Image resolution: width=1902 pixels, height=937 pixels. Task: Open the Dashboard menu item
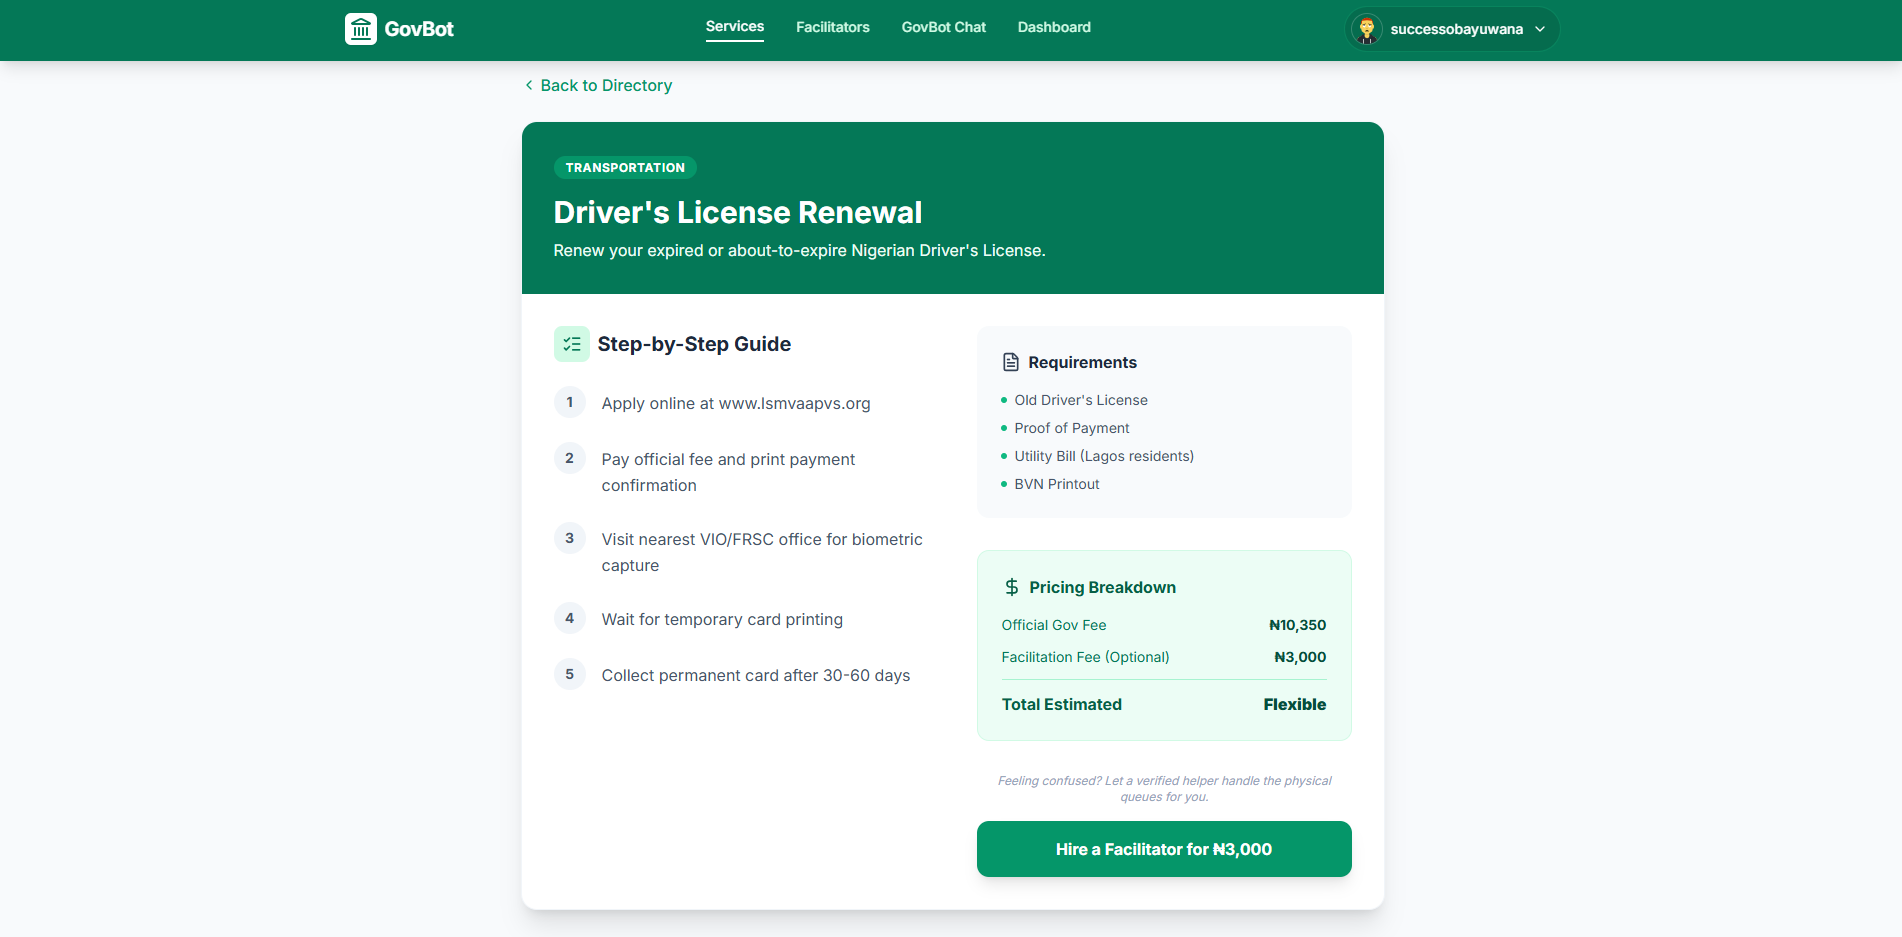point(1054,27)
